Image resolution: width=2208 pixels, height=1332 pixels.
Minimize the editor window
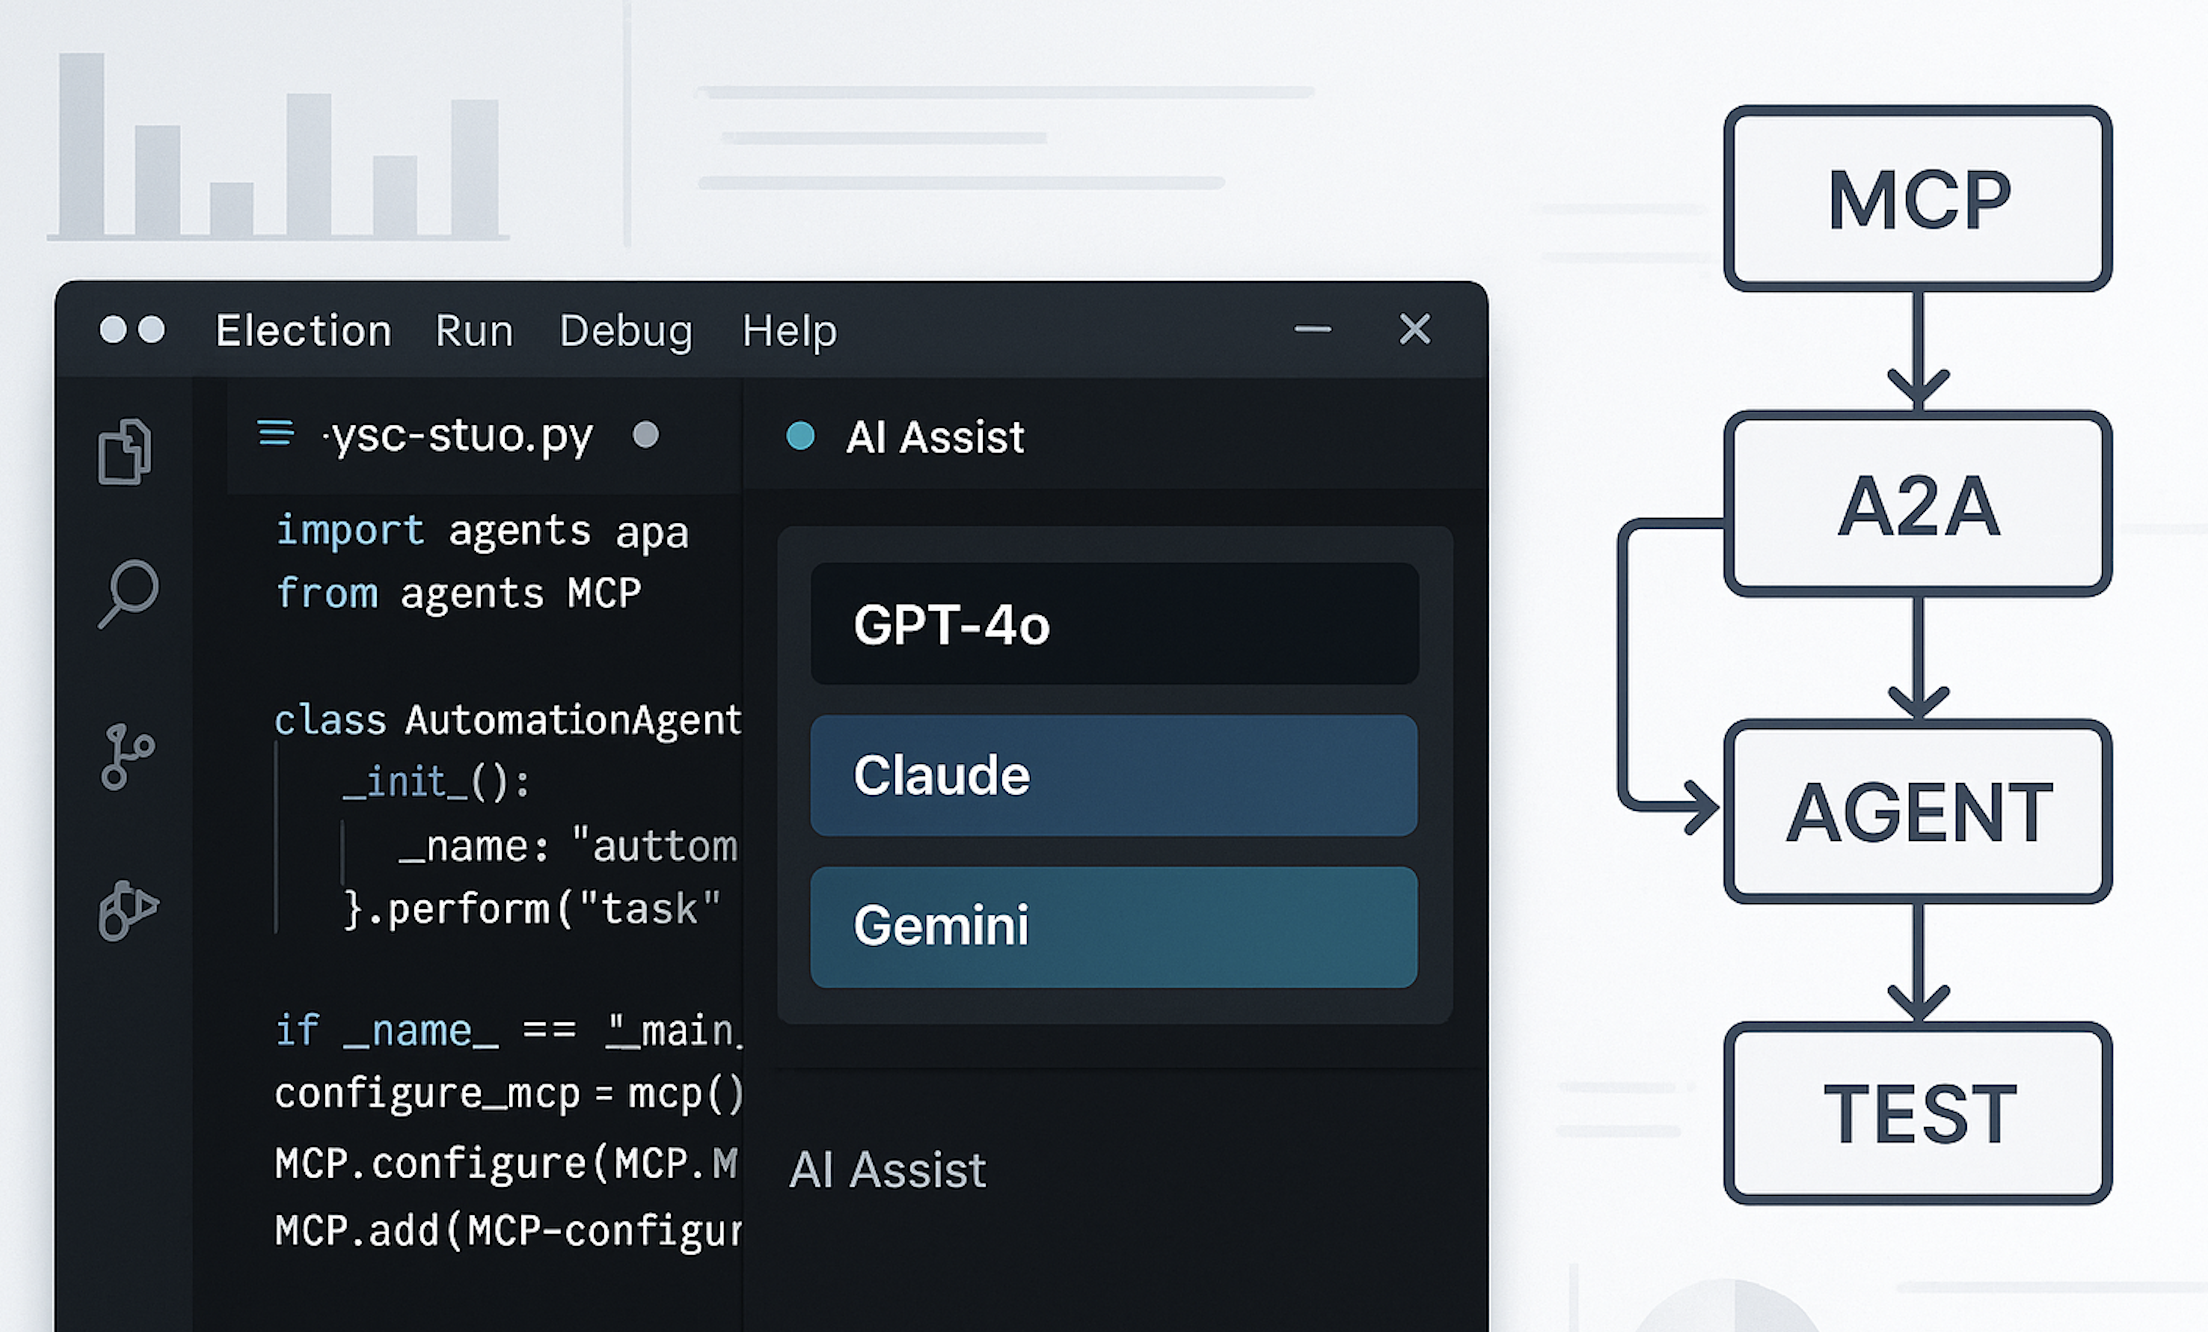pyautogui.click(x=1312, y=329)
